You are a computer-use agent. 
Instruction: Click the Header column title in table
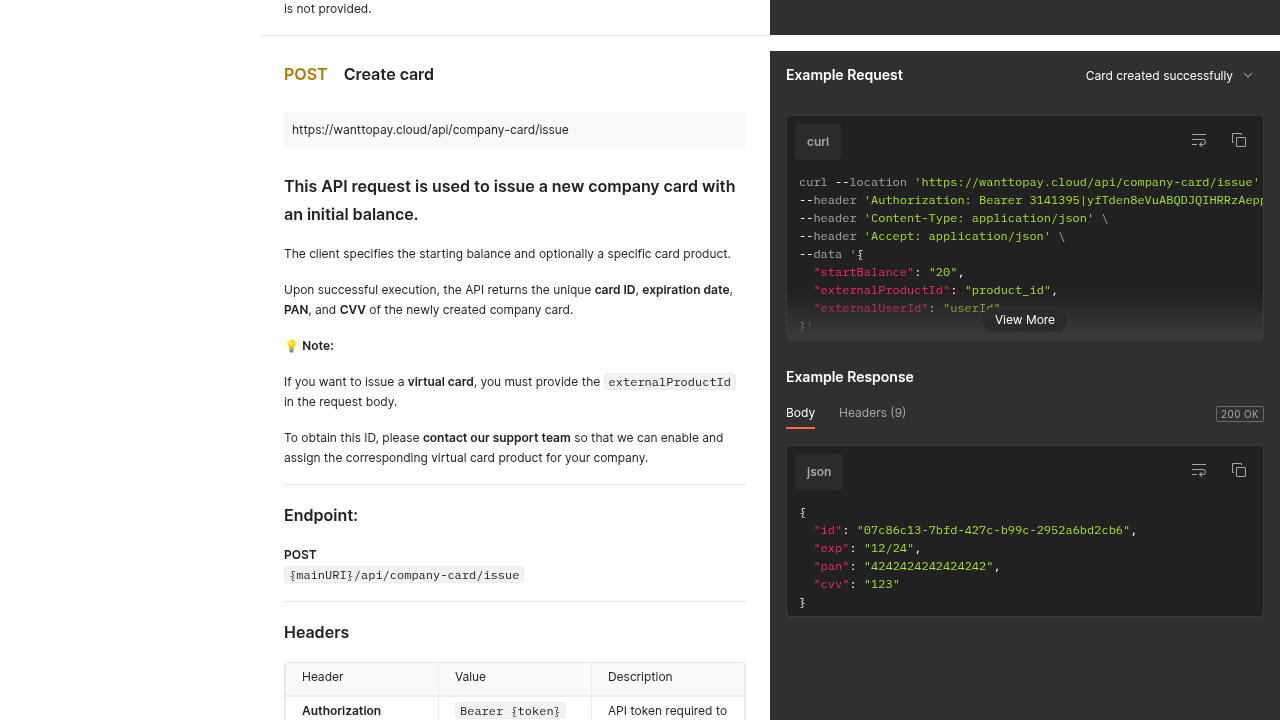pyautogui.click(x=322, y=677)
